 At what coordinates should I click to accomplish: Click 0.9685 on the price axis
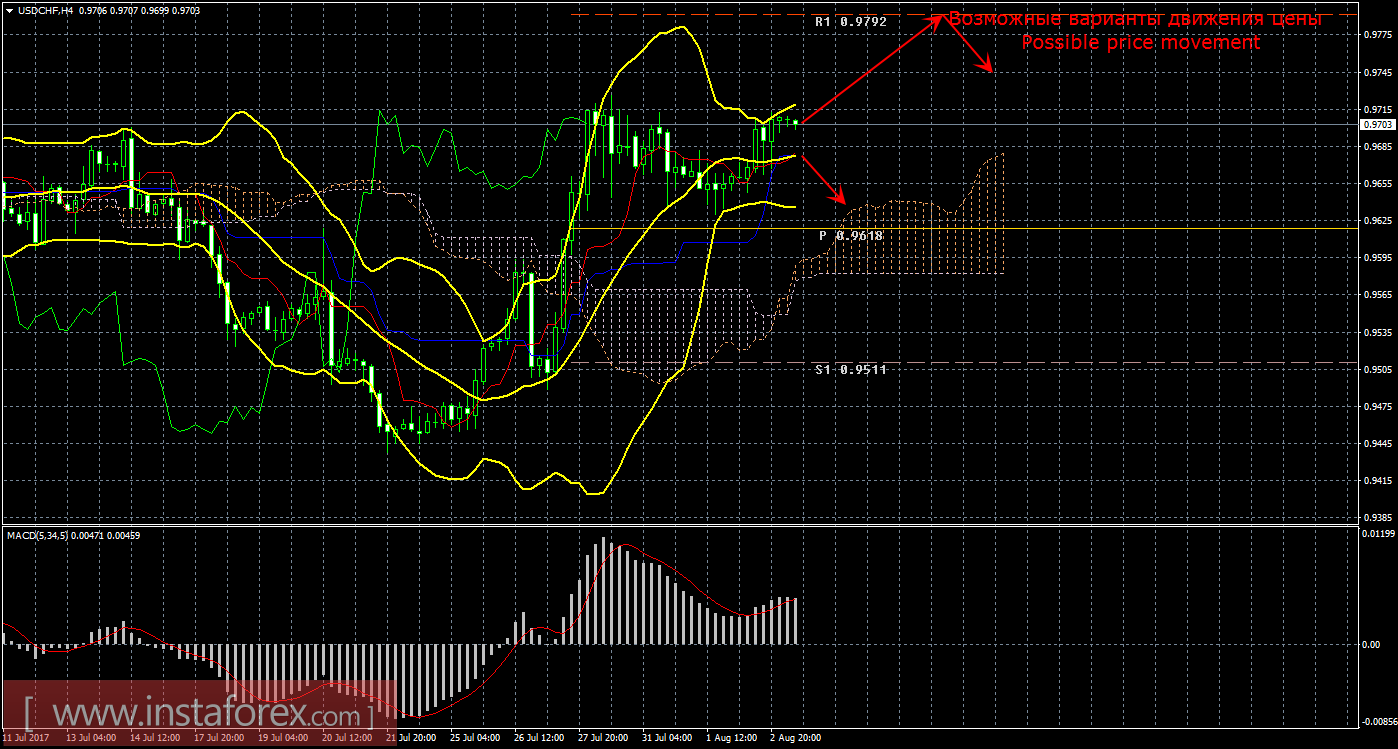[1378, 147]
